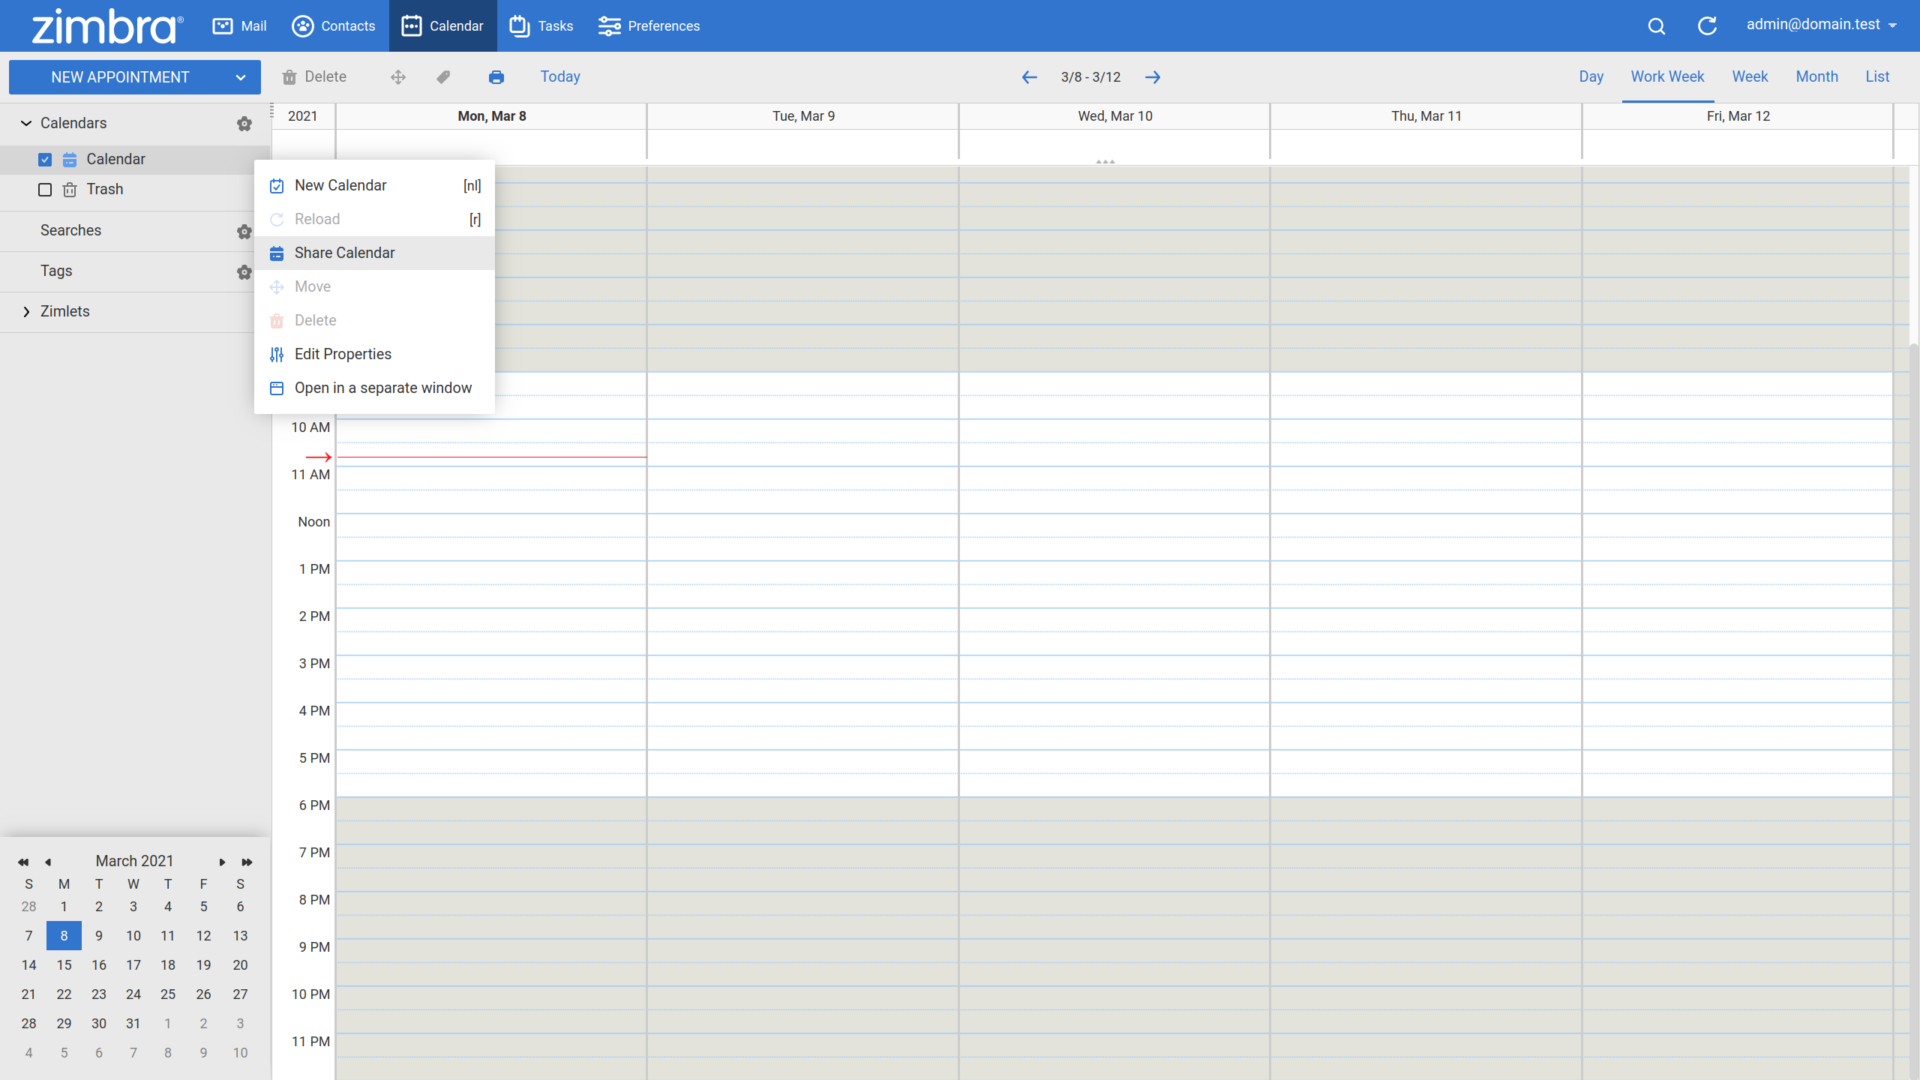Viewport: 1920px width, 1080px height.
Task: Click the New Appointment icon
Action: 120,76
